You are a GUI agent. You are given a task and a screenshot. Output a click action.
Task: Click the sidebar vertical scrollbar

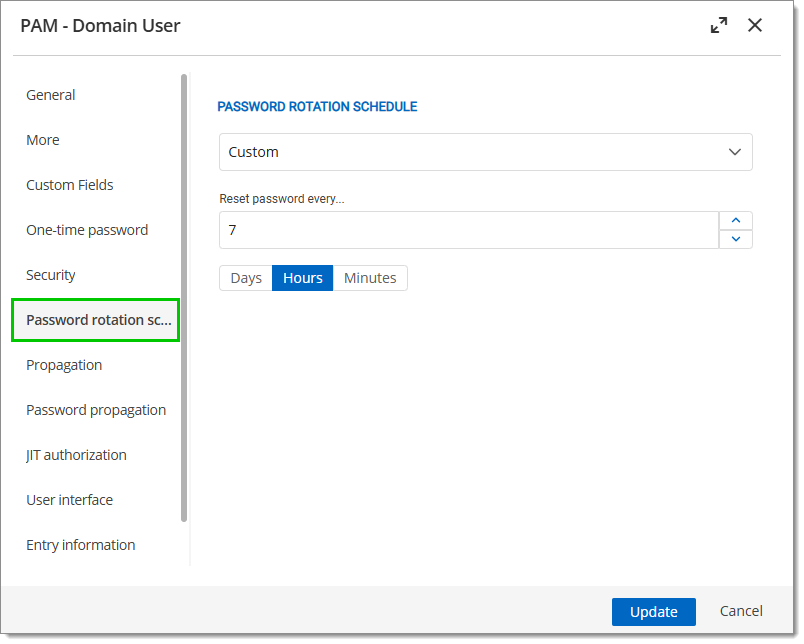(184, 297)
